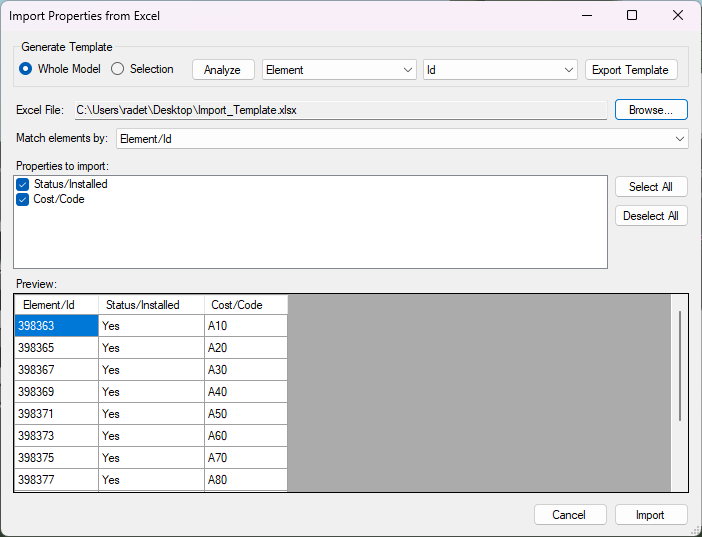Minimize the Import Properties dialog
702x537 pixels.
pyautogui.click(x=587, y=15)
